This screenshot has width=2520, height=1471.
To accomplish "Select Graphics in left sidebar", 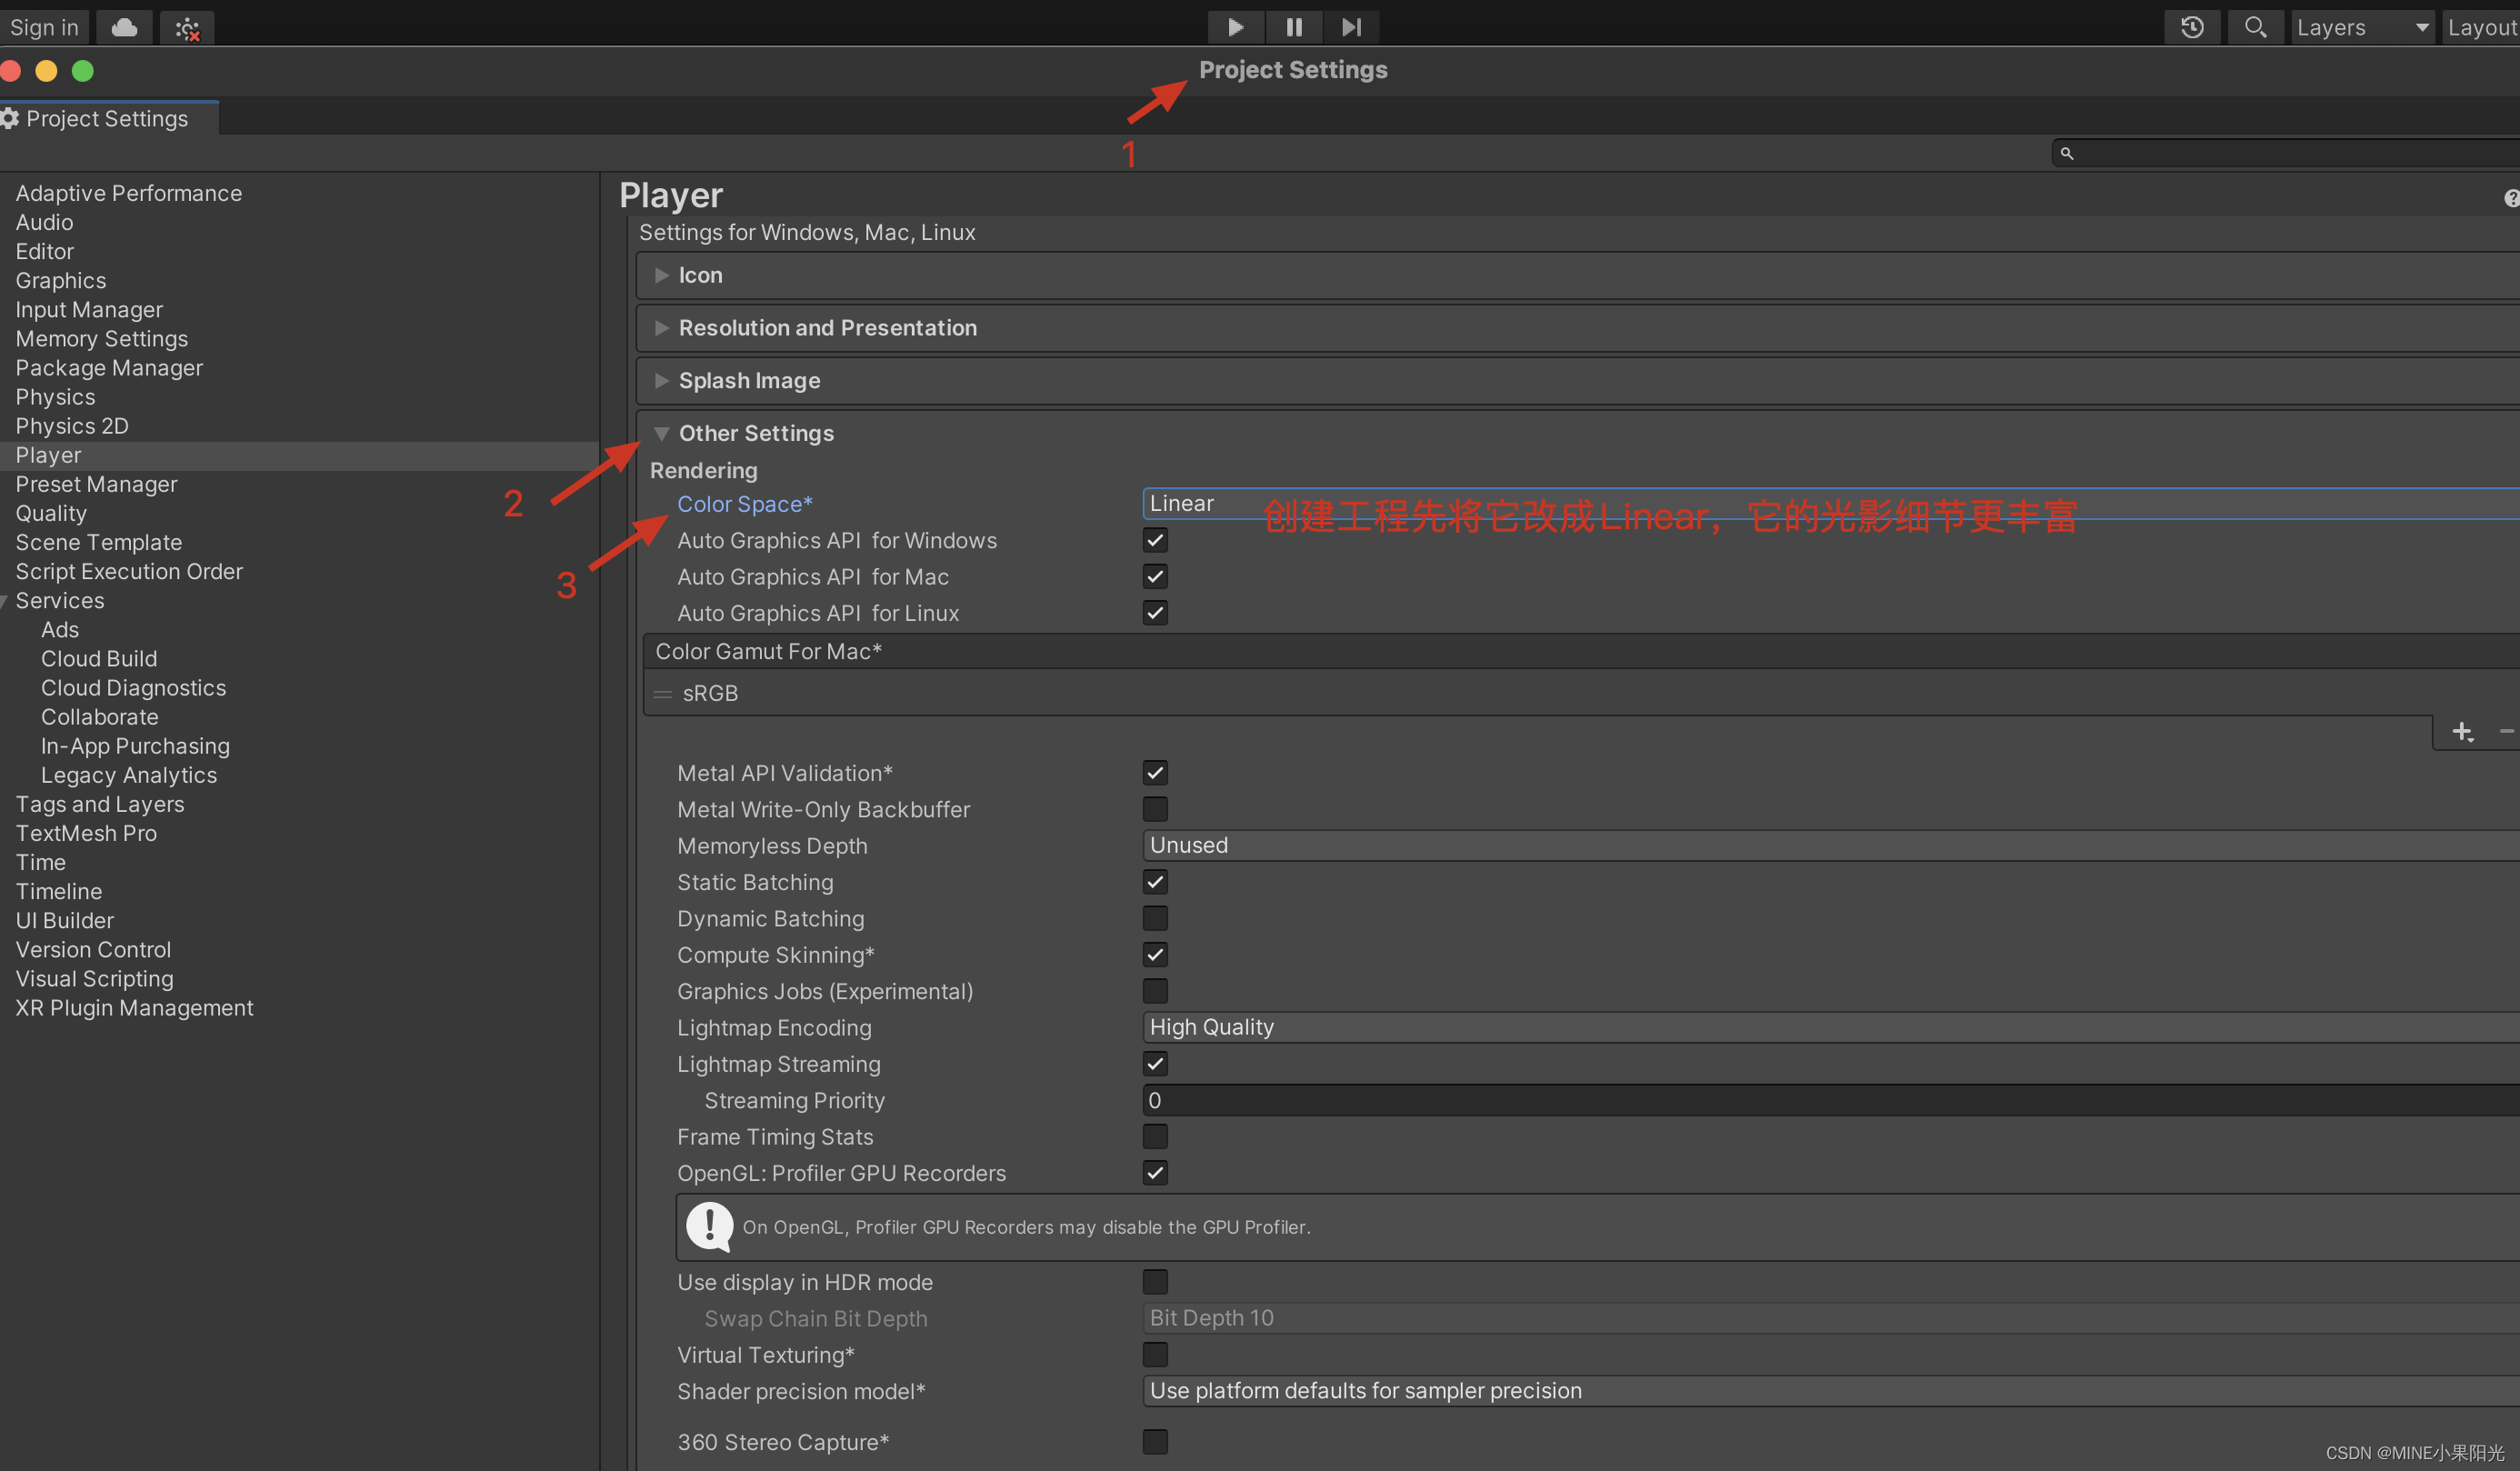I will click(x=59, y=280).
